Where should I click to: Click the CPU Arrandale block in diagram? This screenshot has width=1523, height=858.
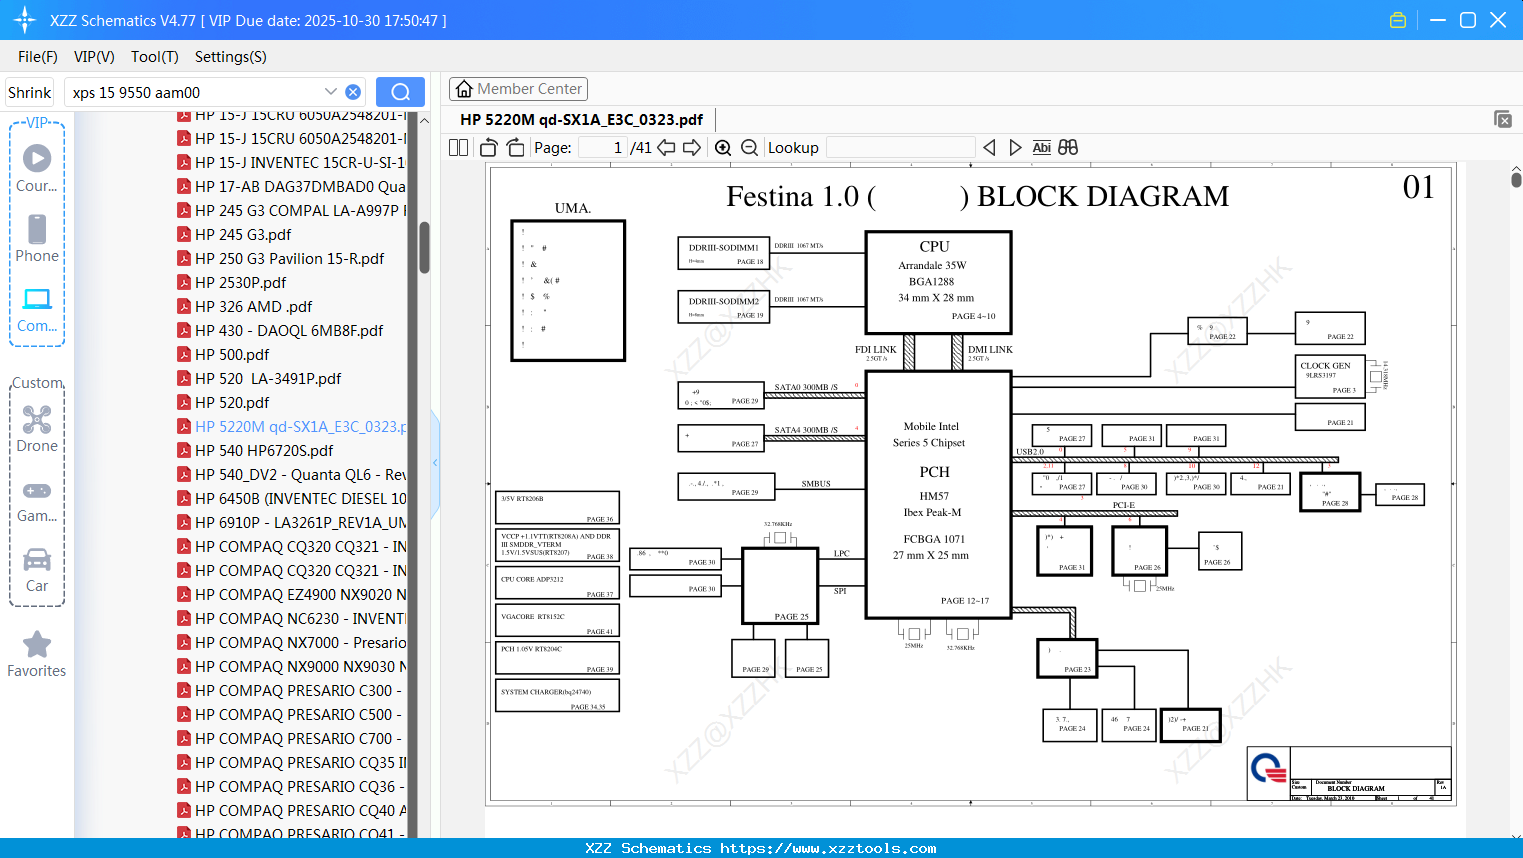tap(938, 283)
